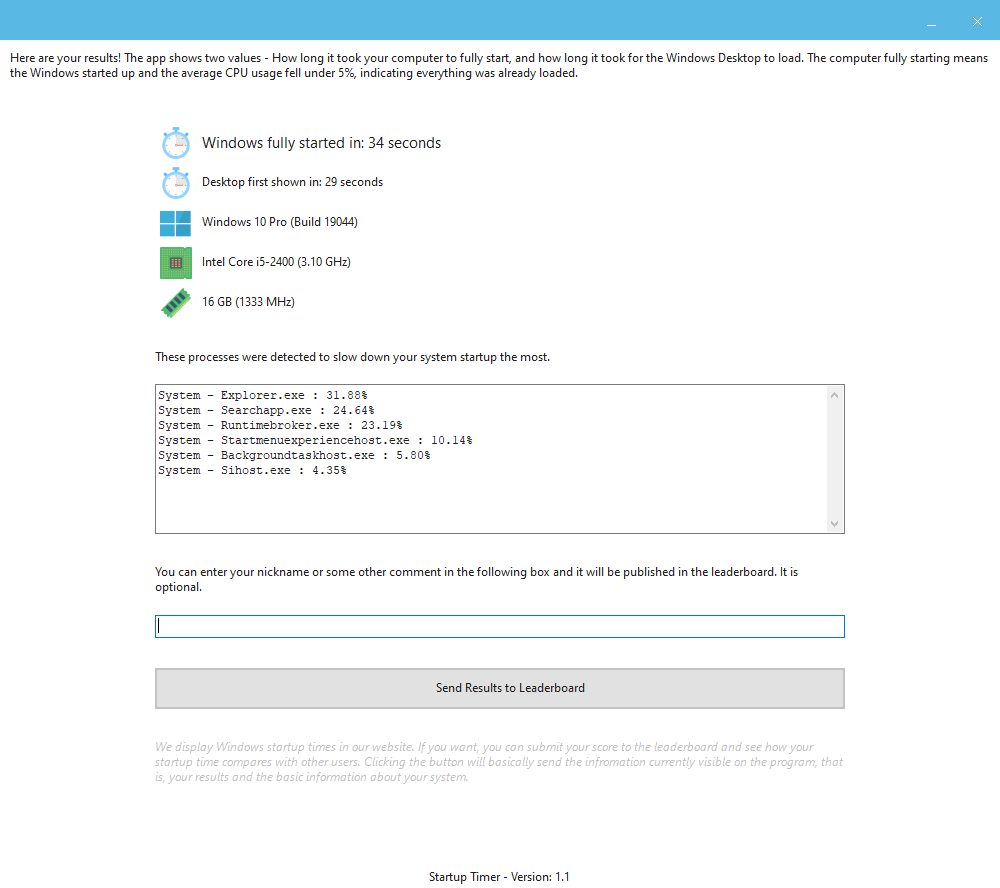Select the Backgroundtaskhost.exe : 5.80% line
1000x888 pixels.
pyautogui.click(x=294, y=455)
